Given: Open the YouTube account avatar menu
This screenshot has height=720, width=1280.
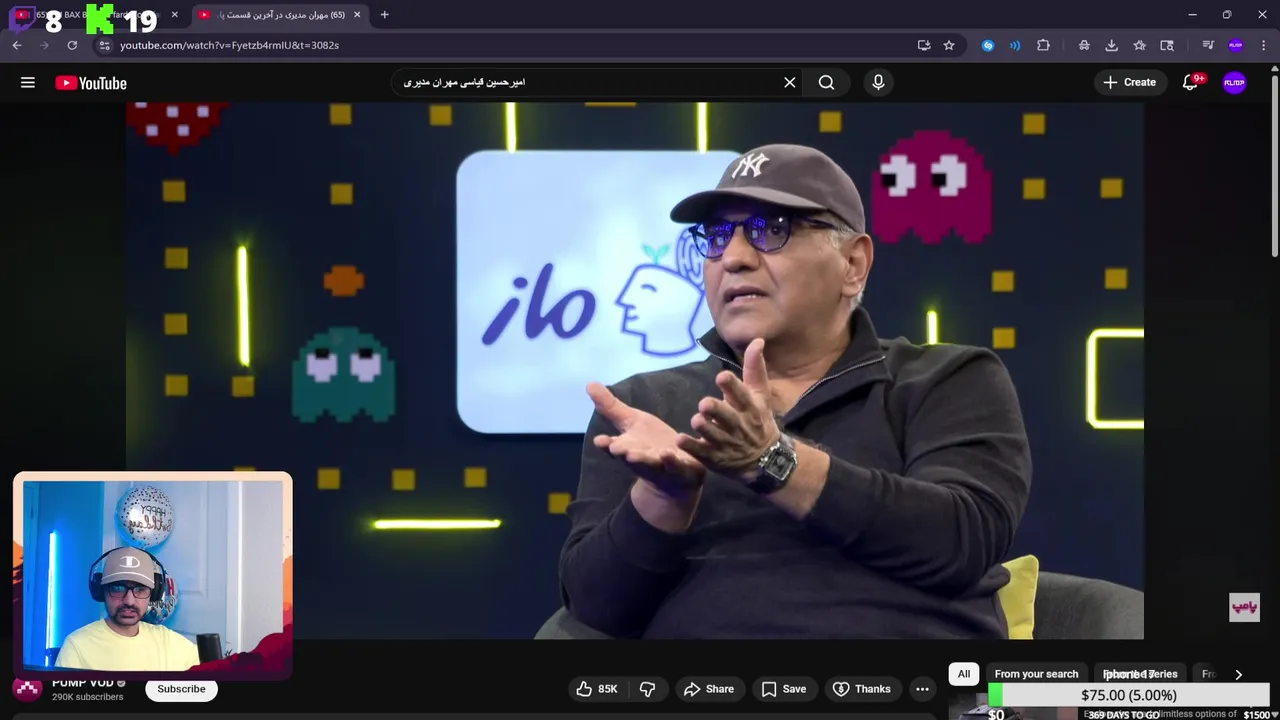Looking at the screenshot, I should point(1235,83).
